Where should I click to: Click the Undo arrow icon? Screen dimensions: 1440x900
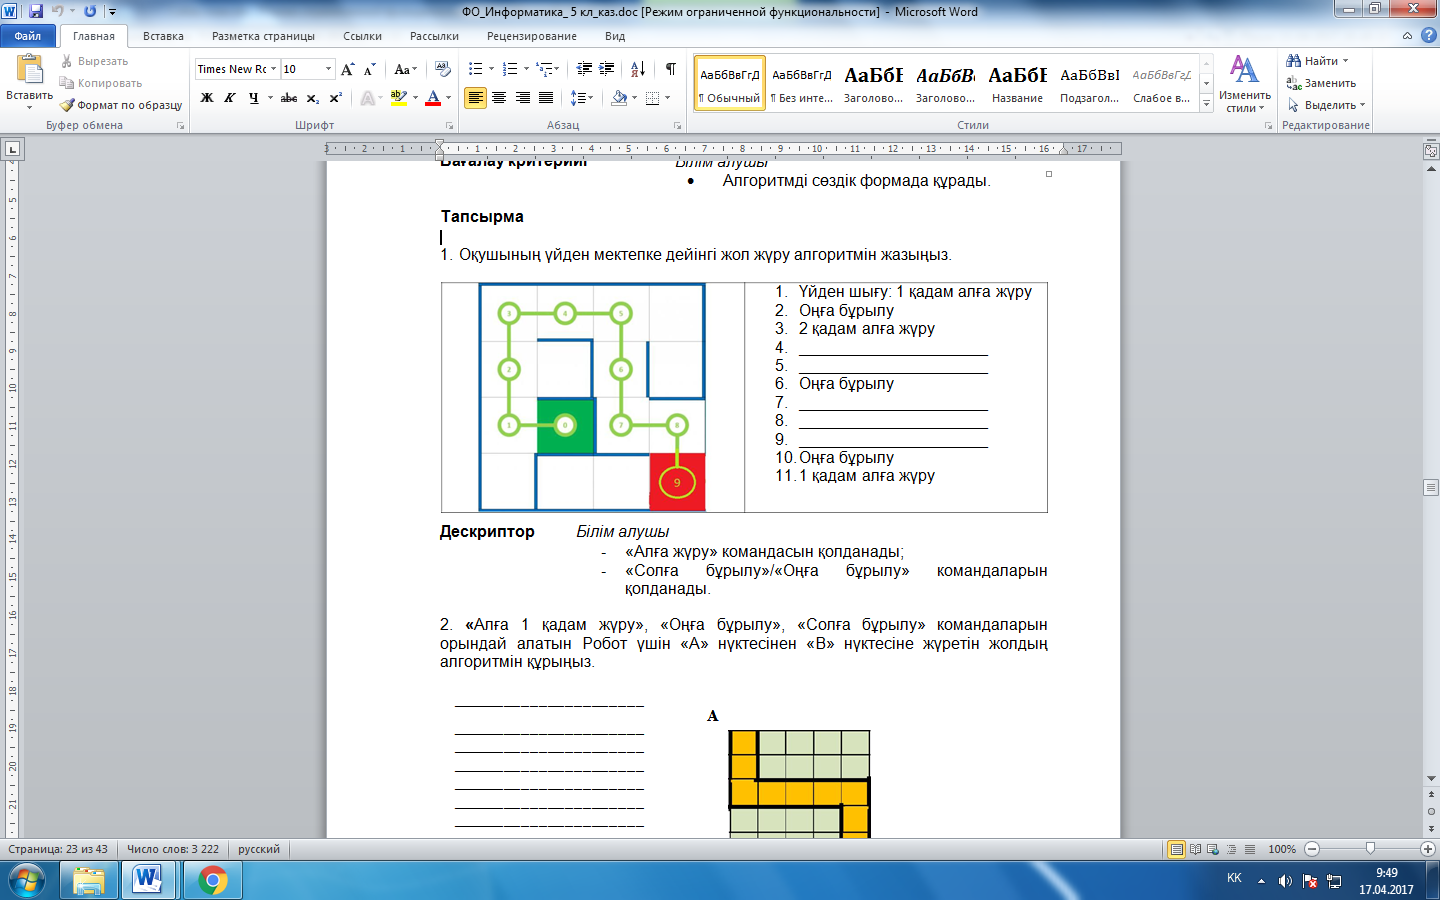point(57,11)
